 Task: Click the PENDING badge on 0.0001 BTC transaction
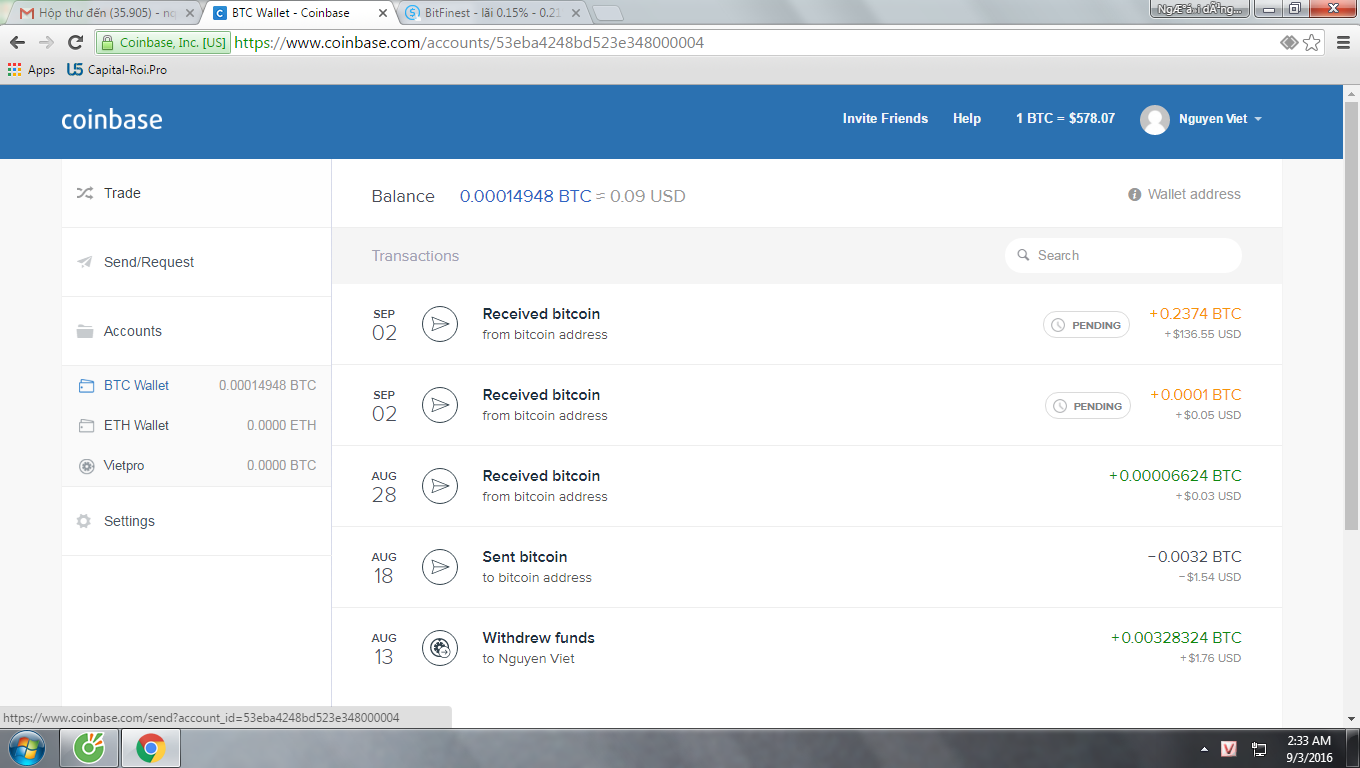(1088, 406)
